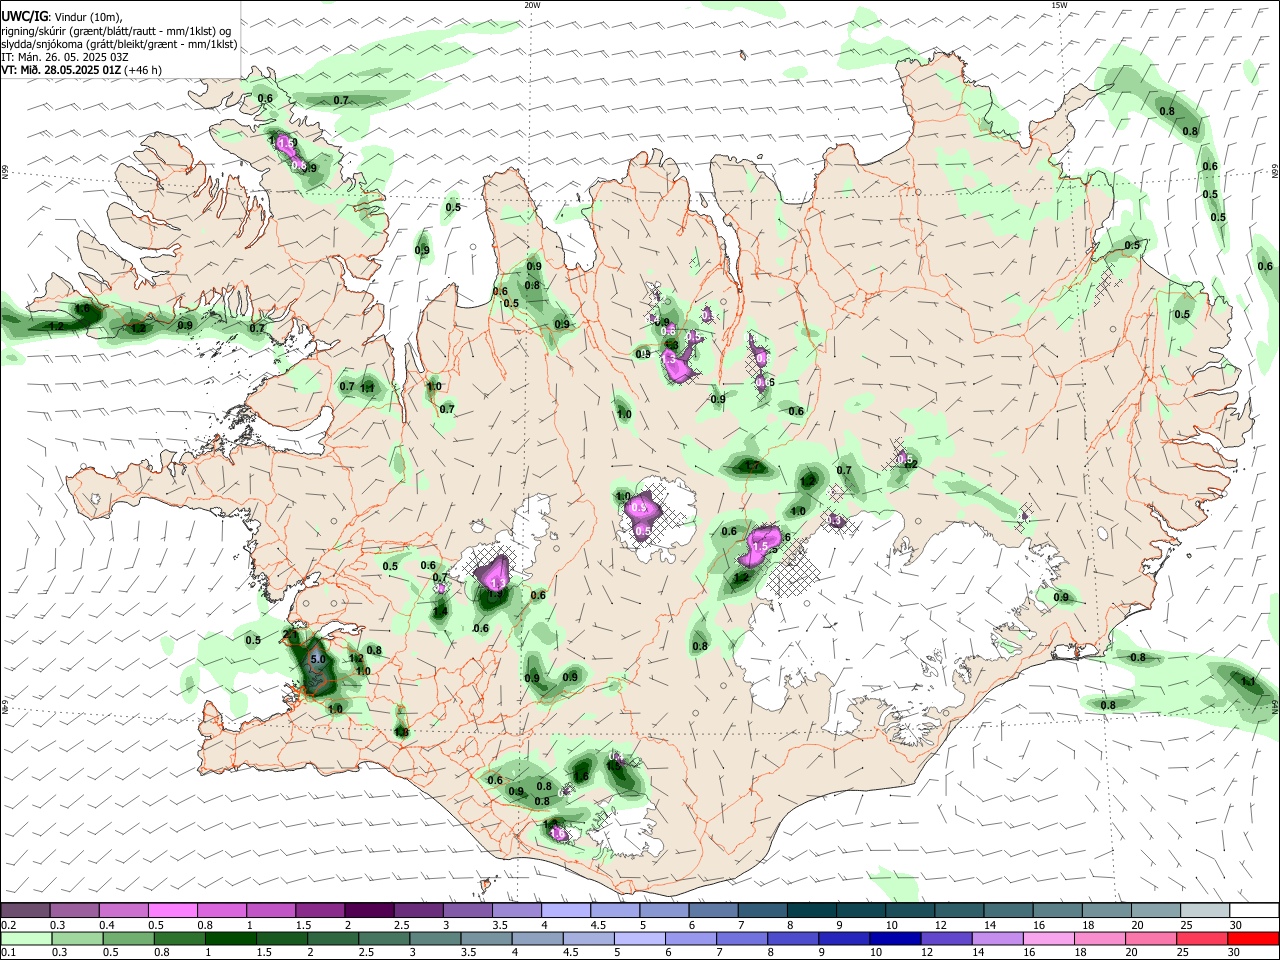Click the 0.6 value at the far right edge
1280x960 pixels.
pyautogui.click(x=1265, y=266)
